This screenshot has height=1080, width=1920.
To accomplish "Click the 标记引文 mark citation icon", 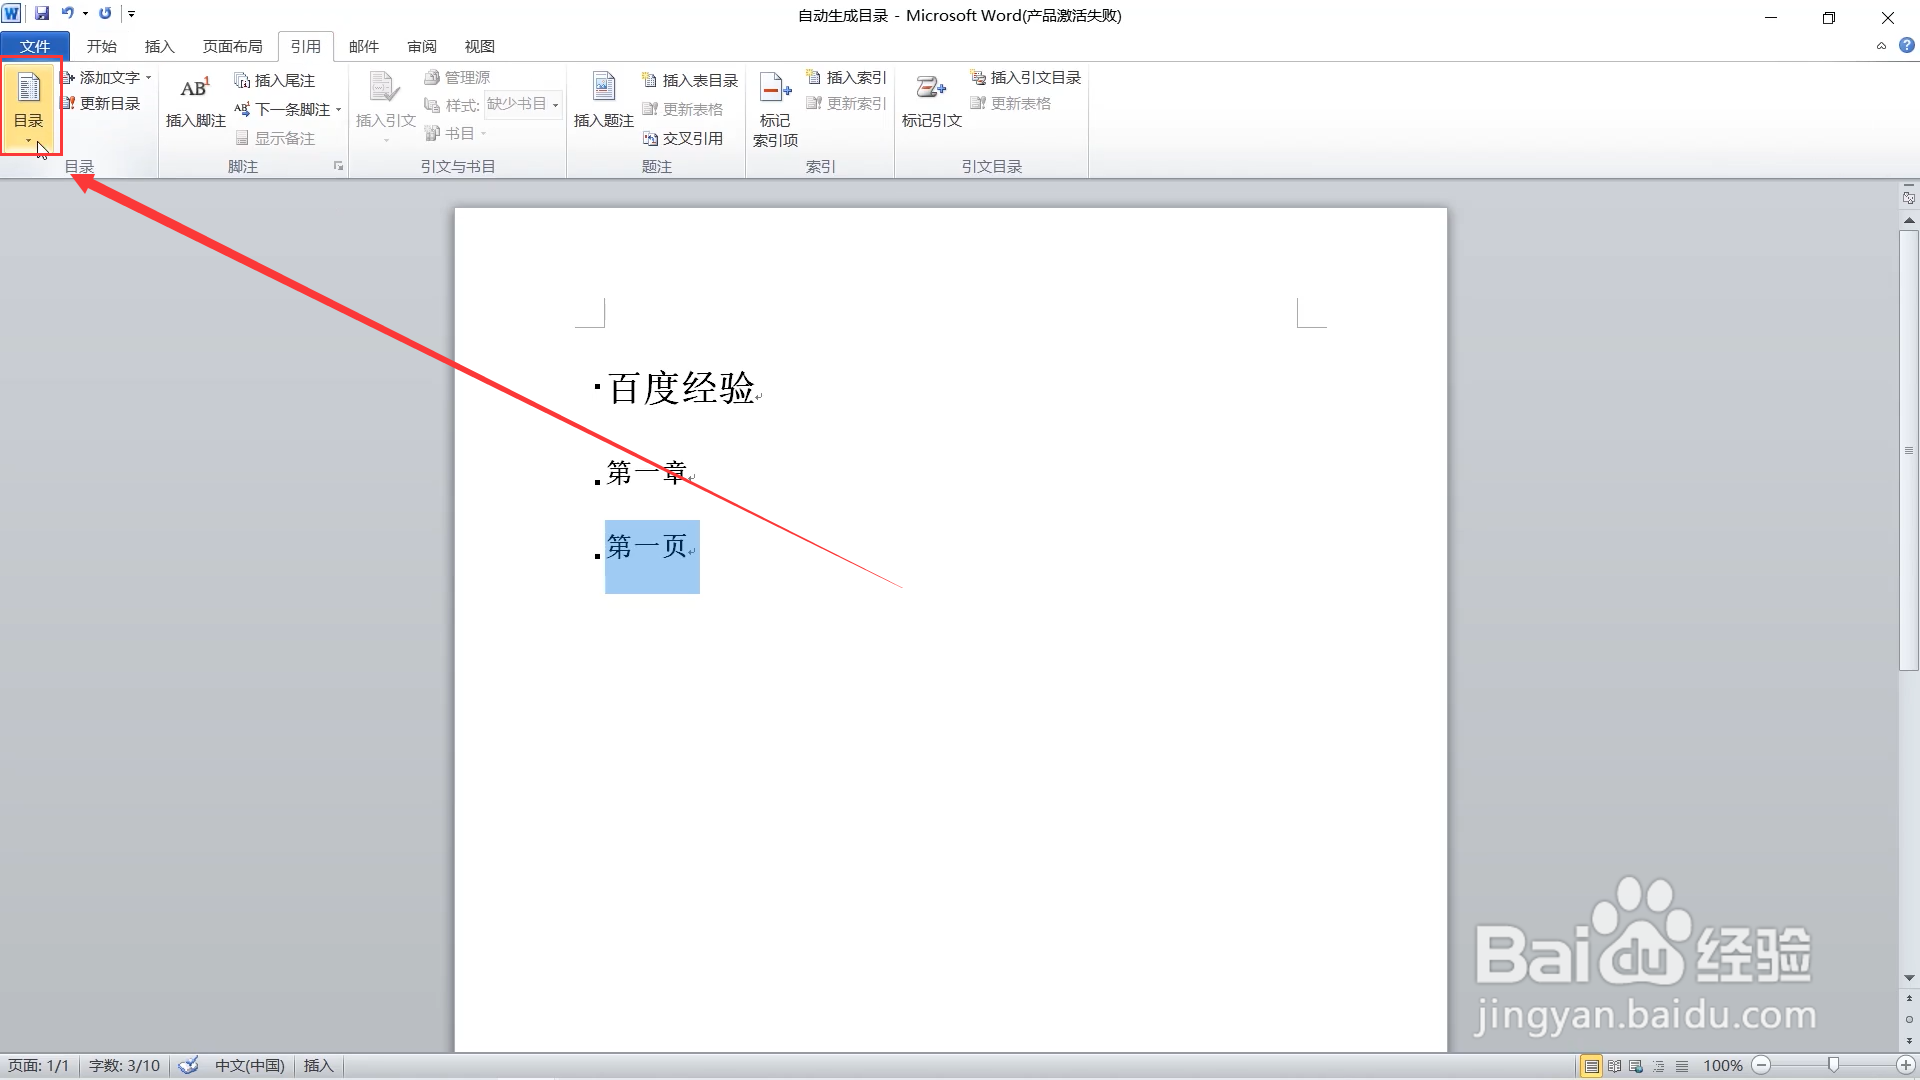I will (x=931, y=88).
